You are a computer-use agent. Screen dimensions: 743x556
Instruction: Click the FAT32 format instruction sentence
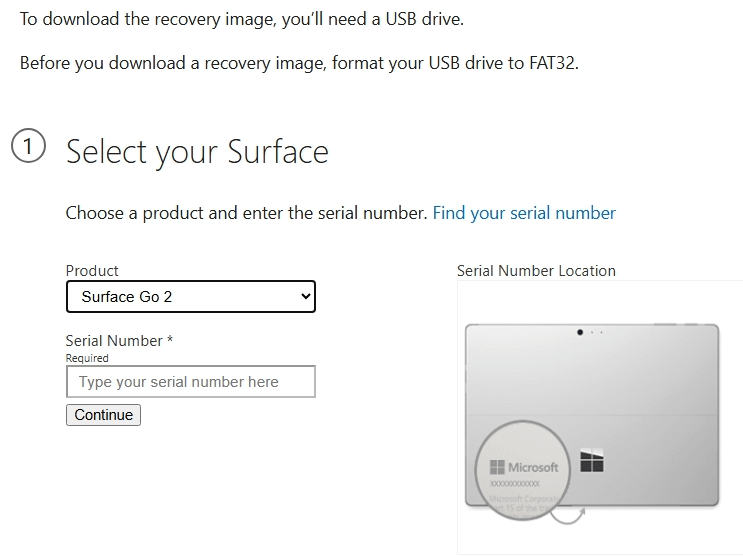point(299,63)
